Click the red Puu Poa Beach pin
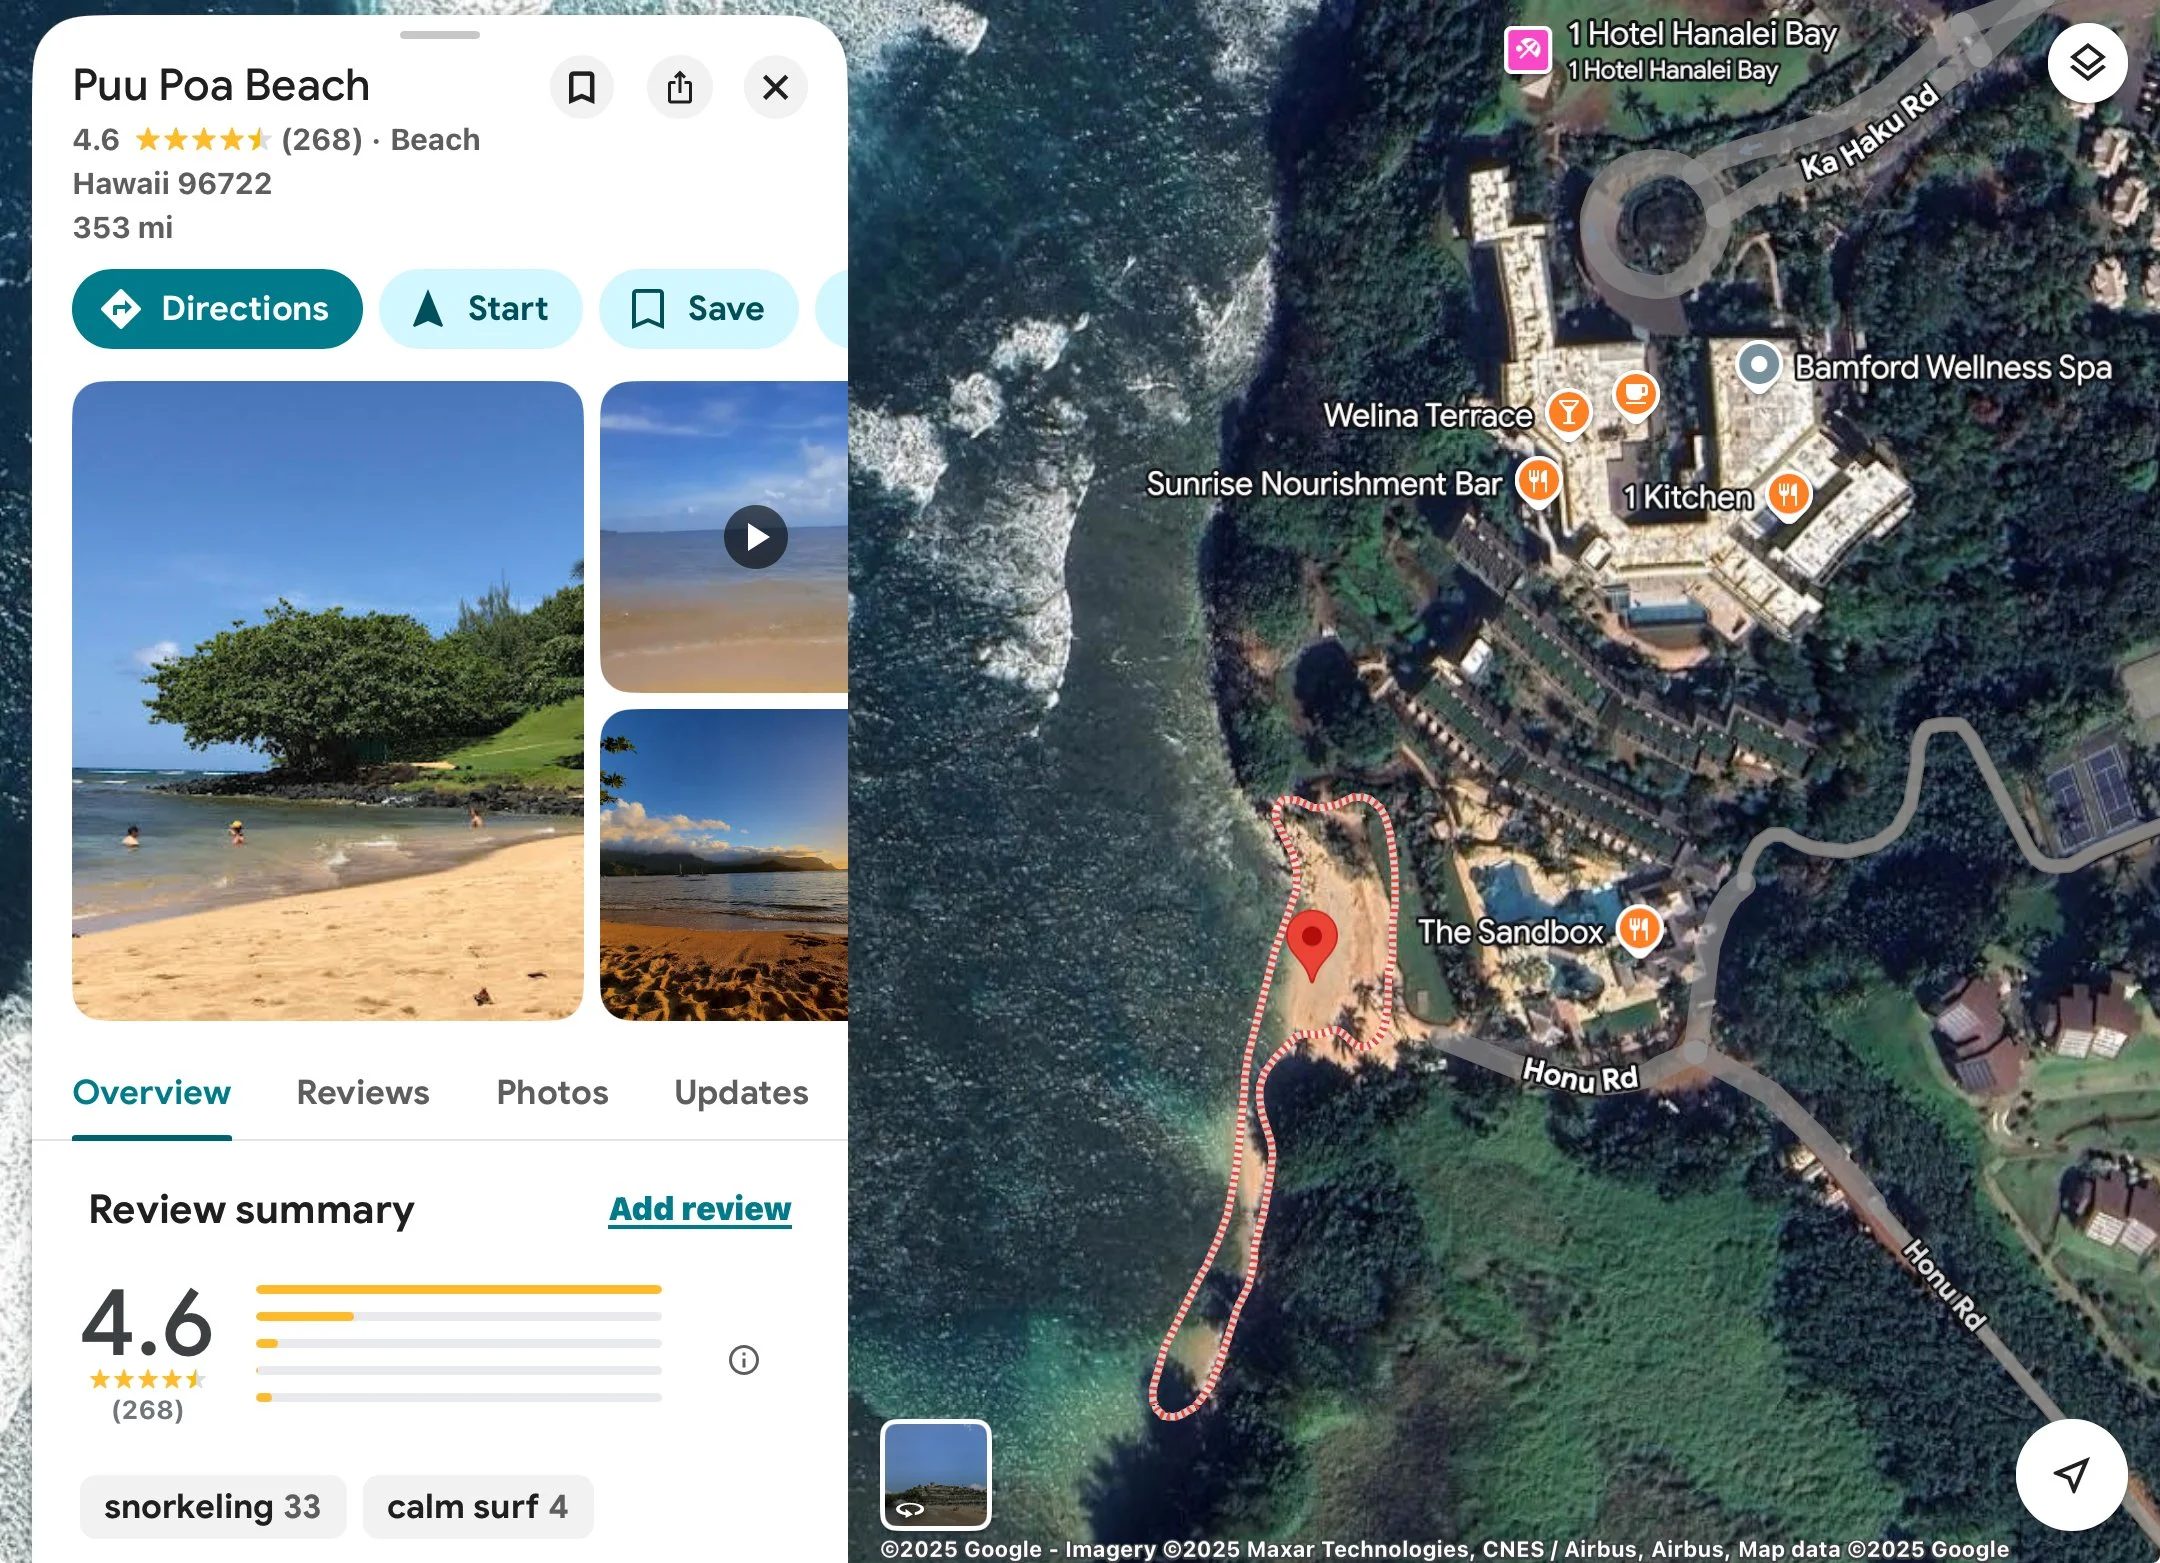The image size is (2160, 1563). (x=1311, y=944)
